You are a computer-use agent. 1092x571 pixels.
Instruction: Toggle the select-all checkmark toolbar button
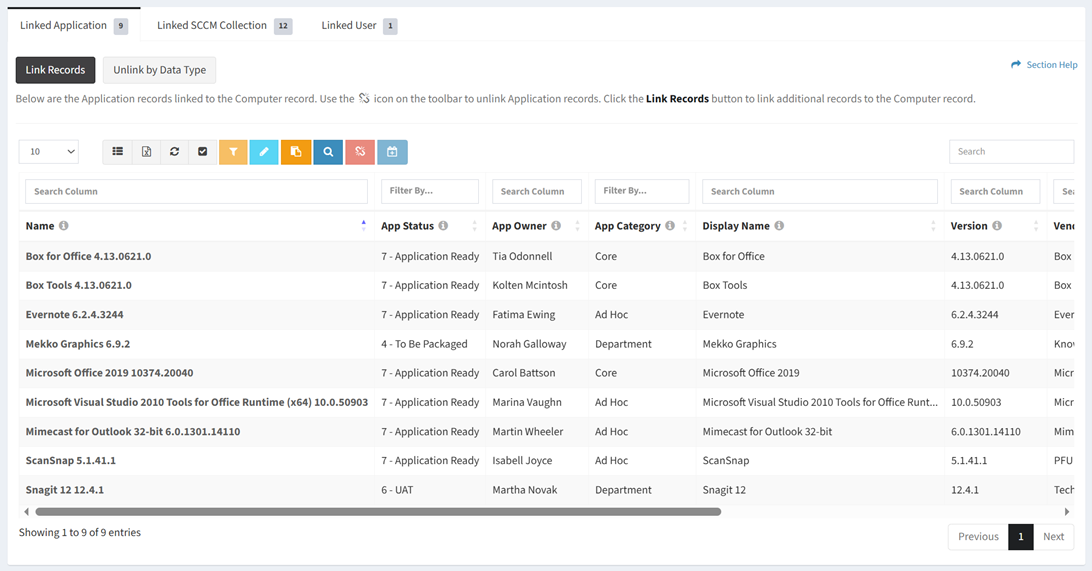pos(202,152)
